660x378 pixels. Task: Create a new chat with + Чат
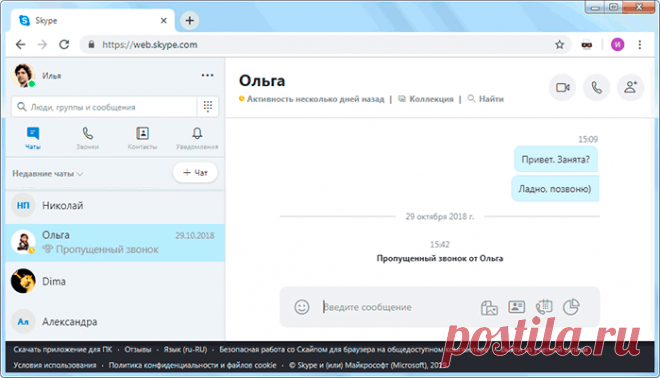pyautogui.click(x=195, y=173)
